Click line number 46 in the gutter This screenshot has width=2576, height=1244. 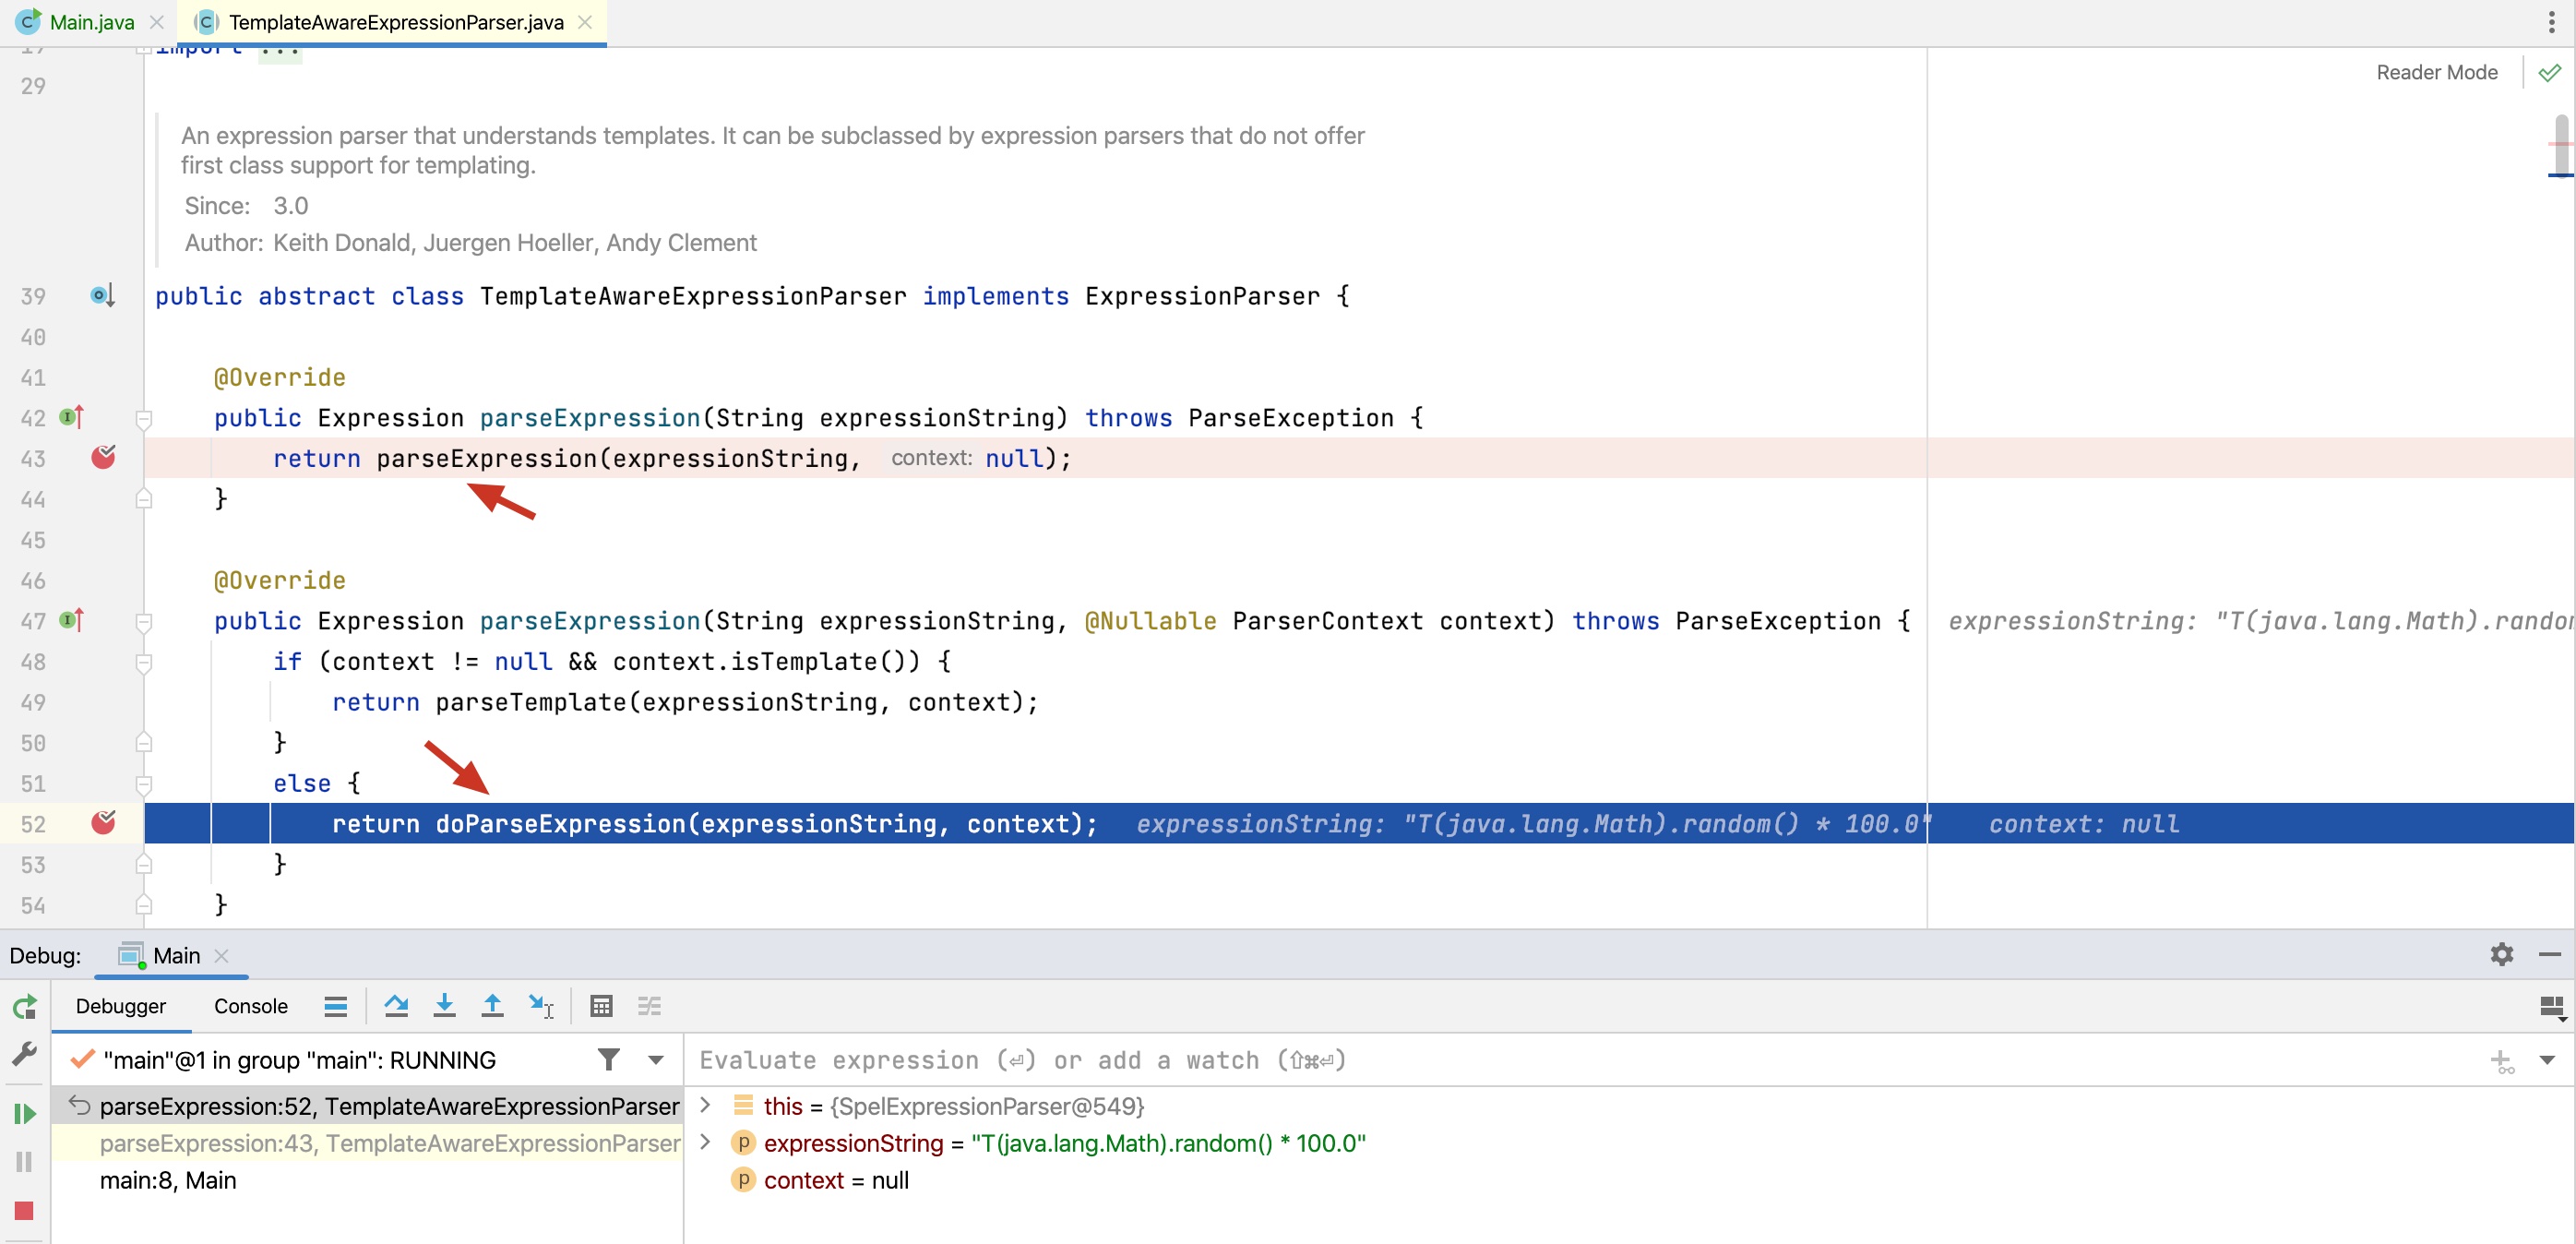pos(33,580)
